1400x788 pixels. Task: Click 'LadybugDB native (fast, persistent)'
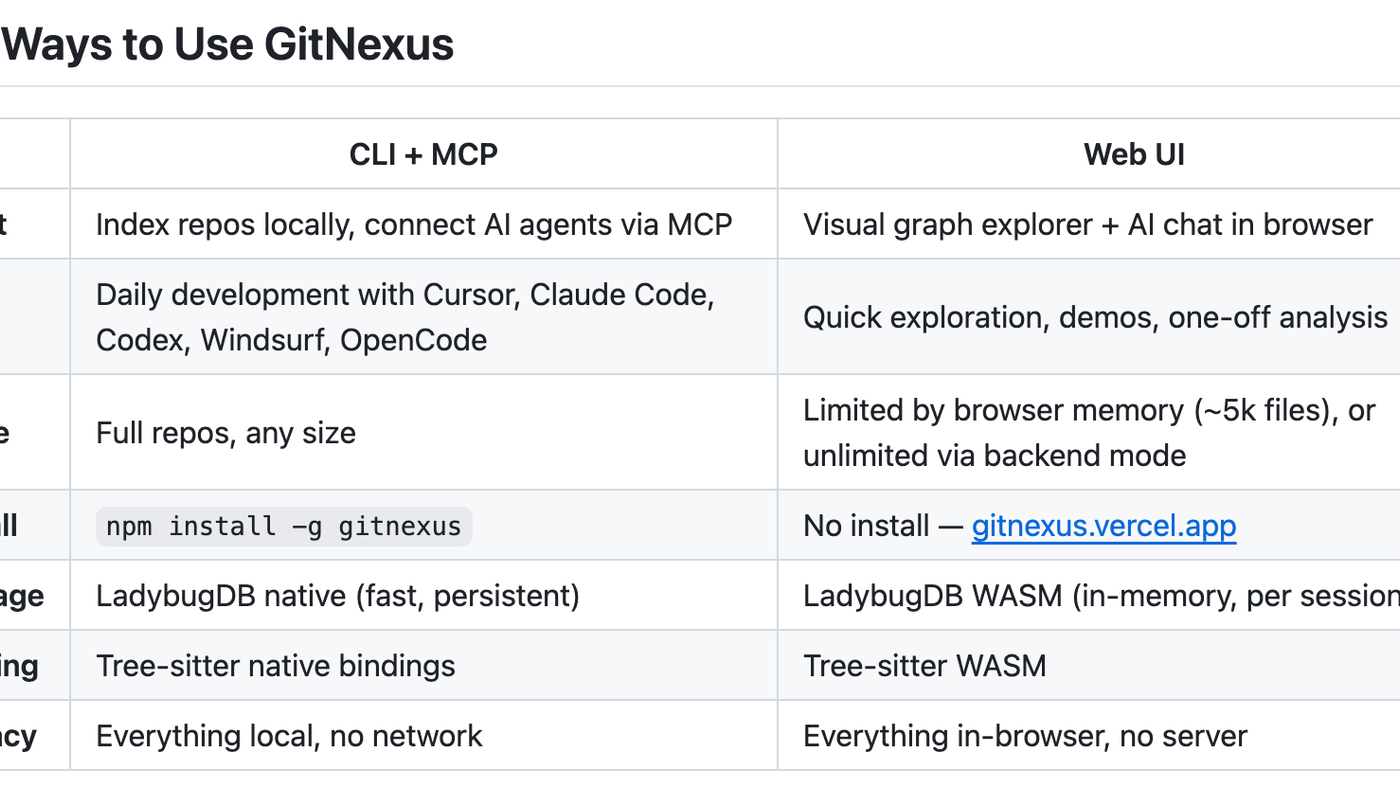(338, 596)
